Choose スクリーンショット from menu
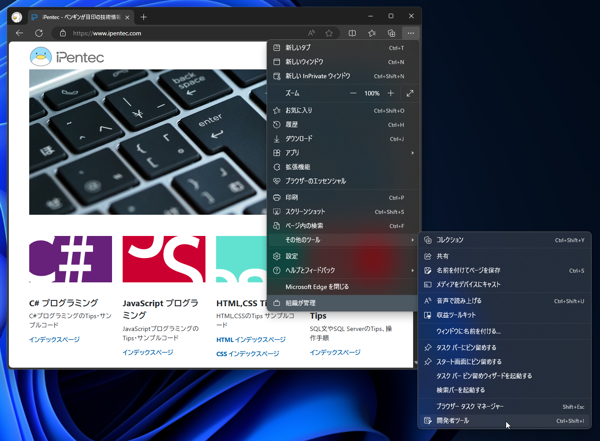This screenshot has width=600, height=441. pos(342,212)
